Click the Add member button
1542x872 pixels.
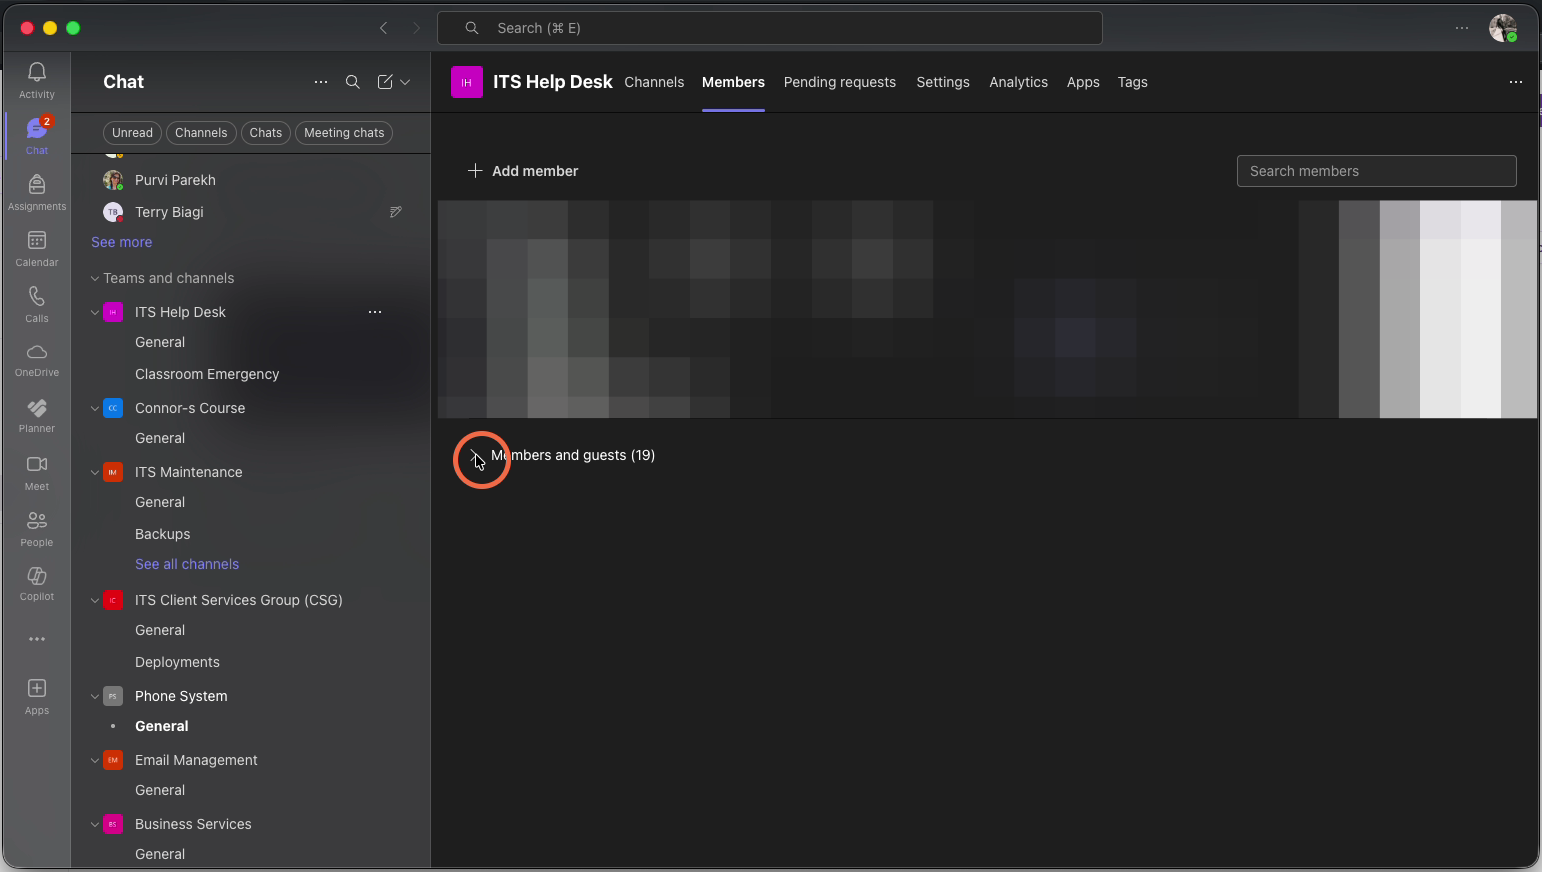[523, 171]
